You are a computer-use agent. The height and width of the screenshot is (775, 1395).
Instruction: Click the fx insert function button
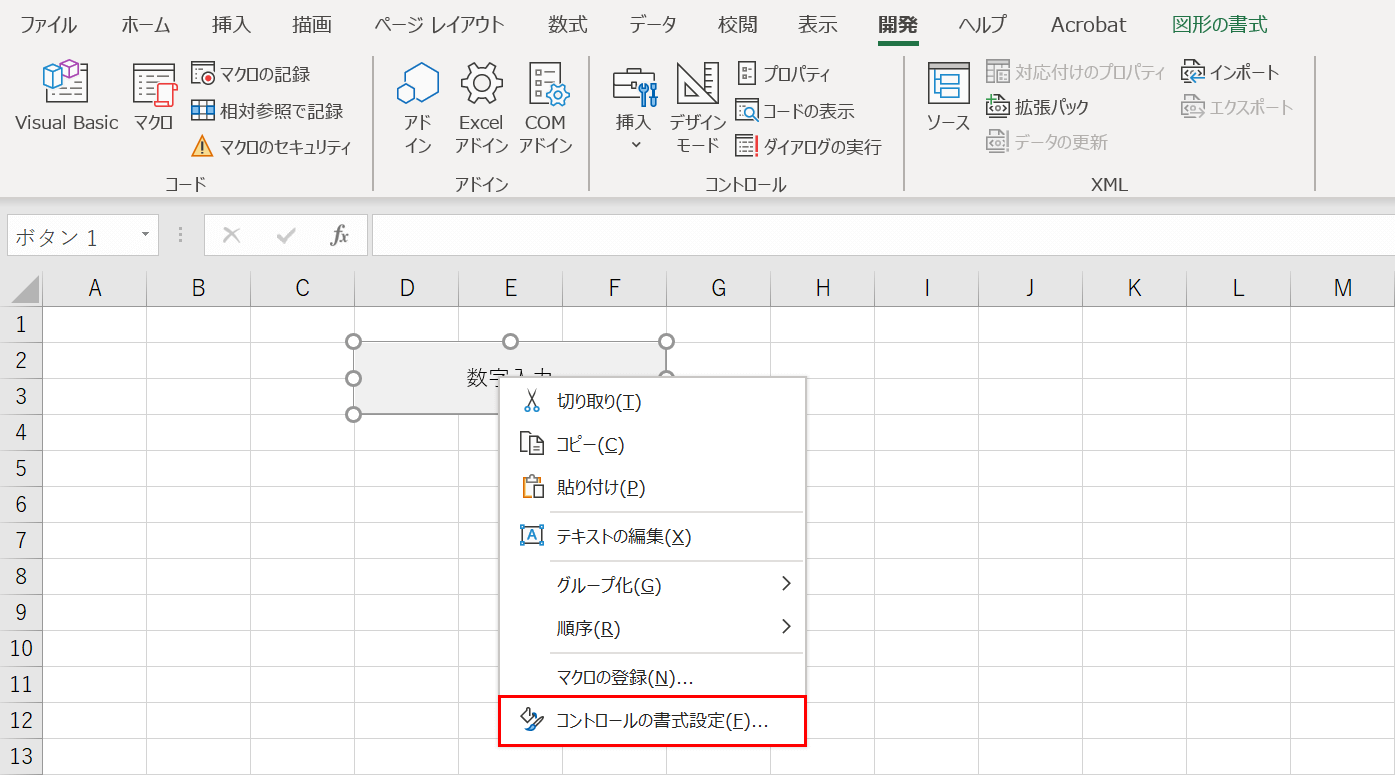pyautogui.click(x=341, y=234)
